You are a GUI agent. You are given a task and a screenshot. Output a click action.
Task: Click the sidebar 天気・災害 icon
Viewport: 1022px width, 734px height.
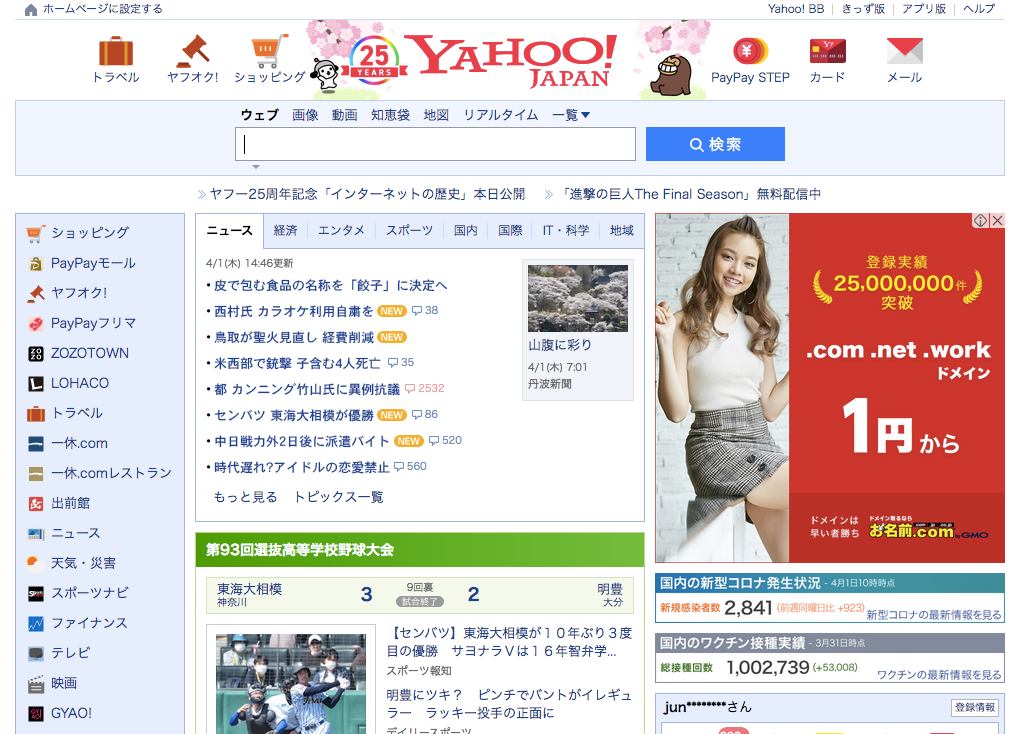pyautogui.click(x=35, y=563)
